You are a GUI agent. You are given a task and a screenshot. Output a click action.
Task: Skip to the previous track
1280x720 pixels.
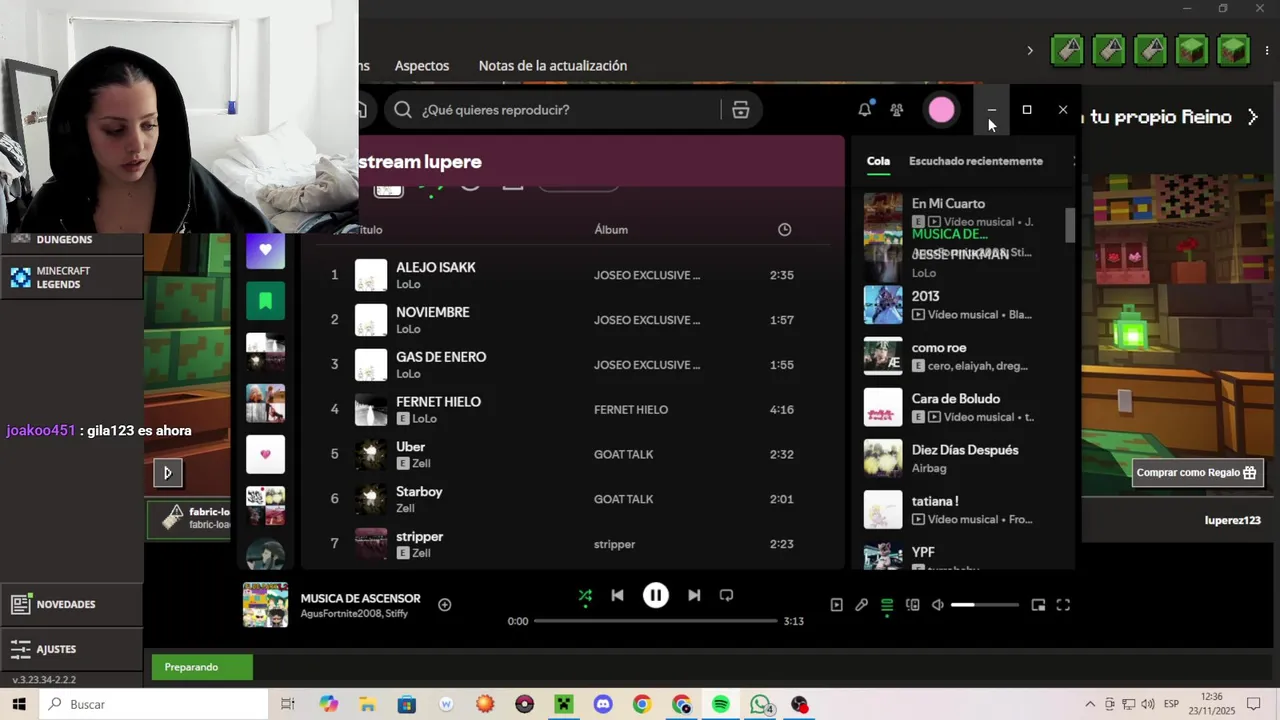point(617,595)
